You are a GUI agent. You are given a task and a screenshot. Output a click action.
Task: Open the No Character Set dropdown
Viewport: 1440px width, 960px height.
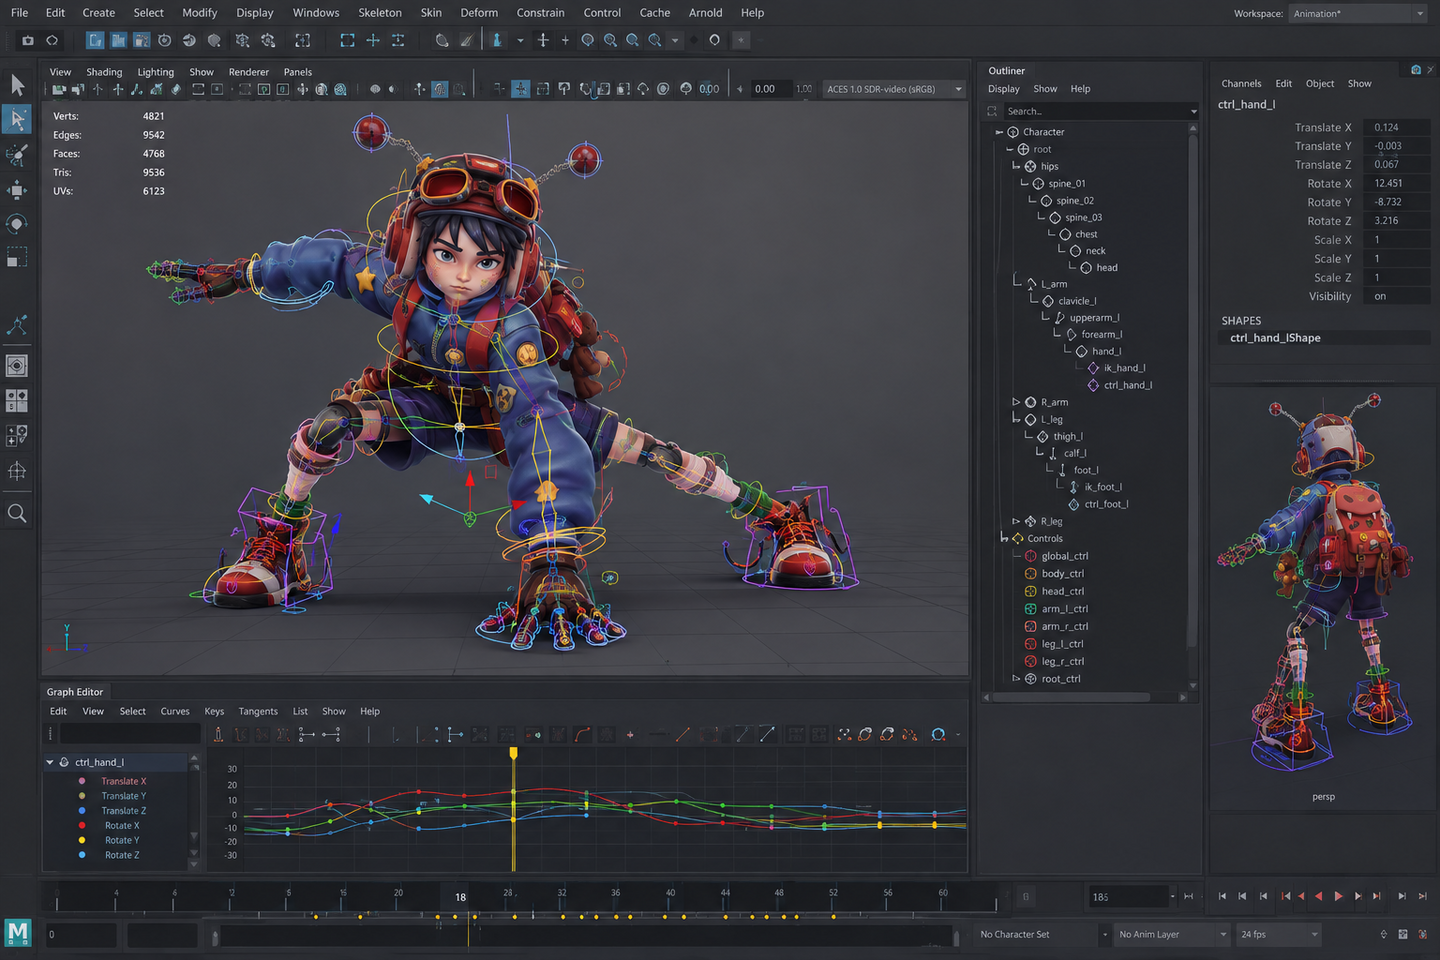1043,934
